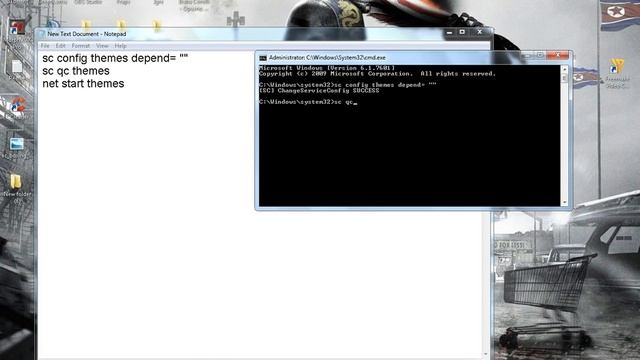
Task: Open the Notepad Edit menu
Action: coord(60,46)
